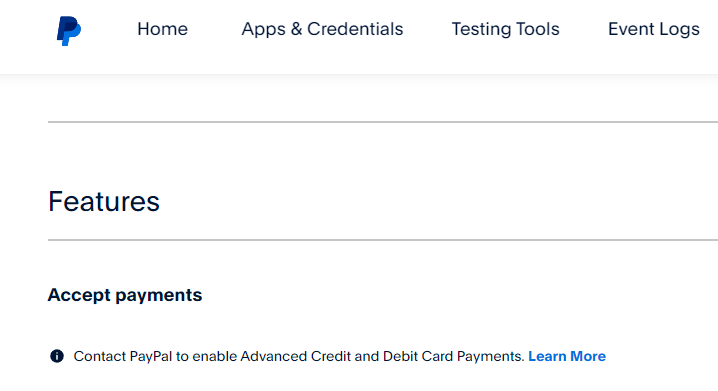The image size is (718, 391).
Task: Click the Contact PayPal notice text
Action: click(x=299, y=356)
